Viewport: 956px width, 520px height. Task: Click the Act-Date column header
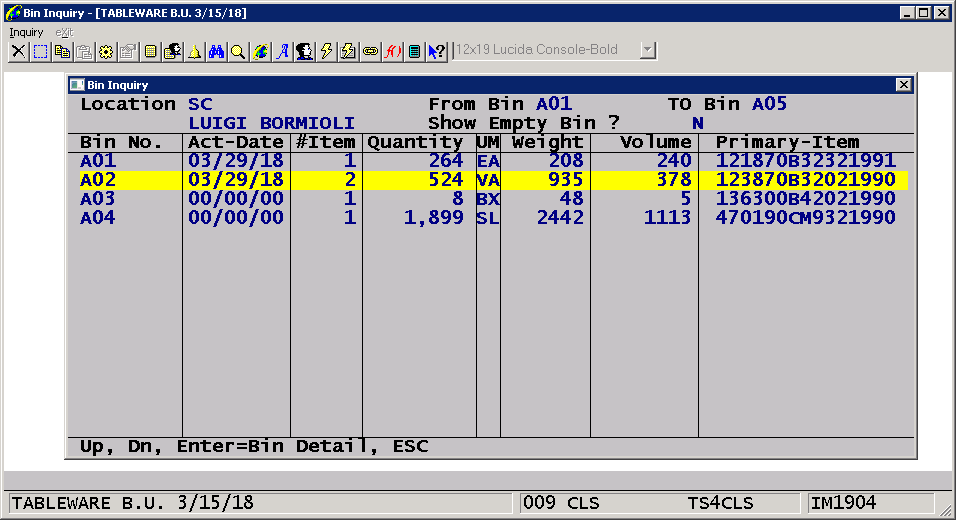(236, 142)
